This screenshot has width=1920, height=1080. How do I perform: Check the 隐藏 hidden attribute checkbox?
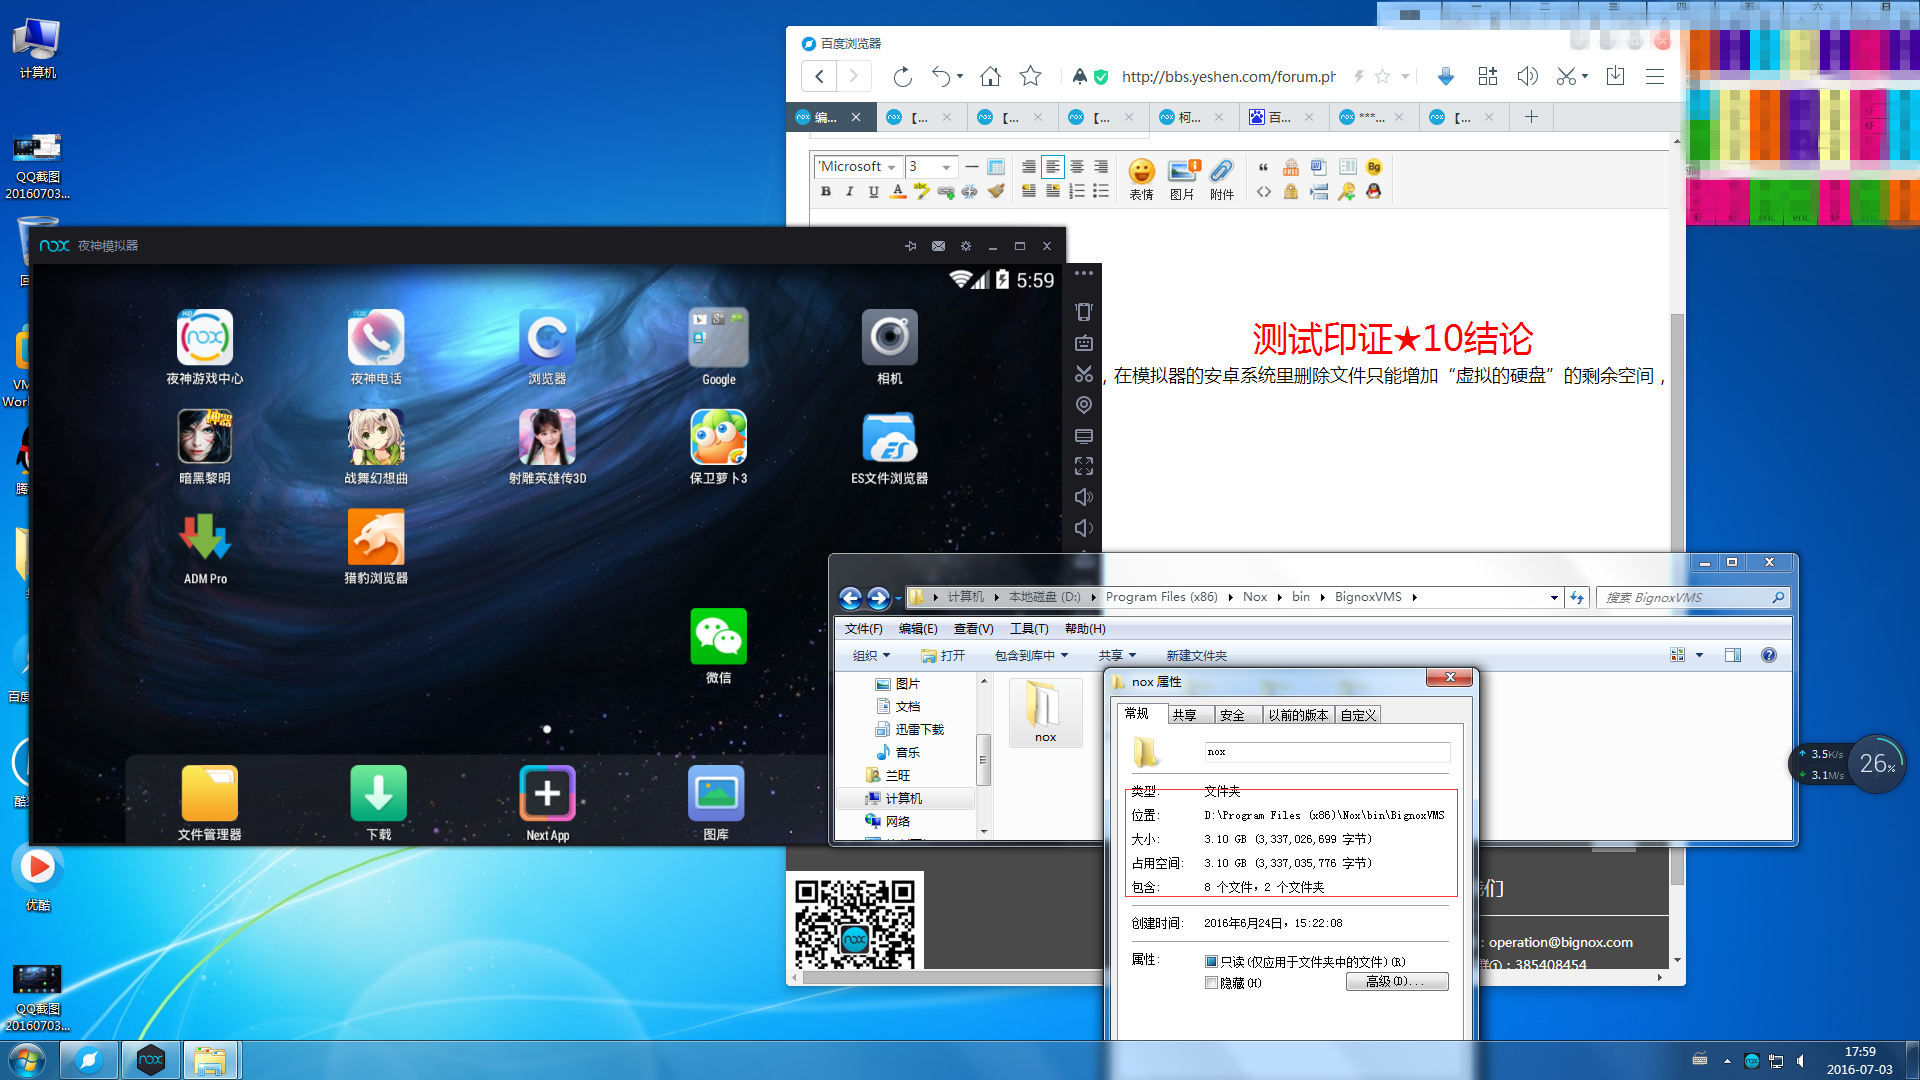coord(1211,983)
